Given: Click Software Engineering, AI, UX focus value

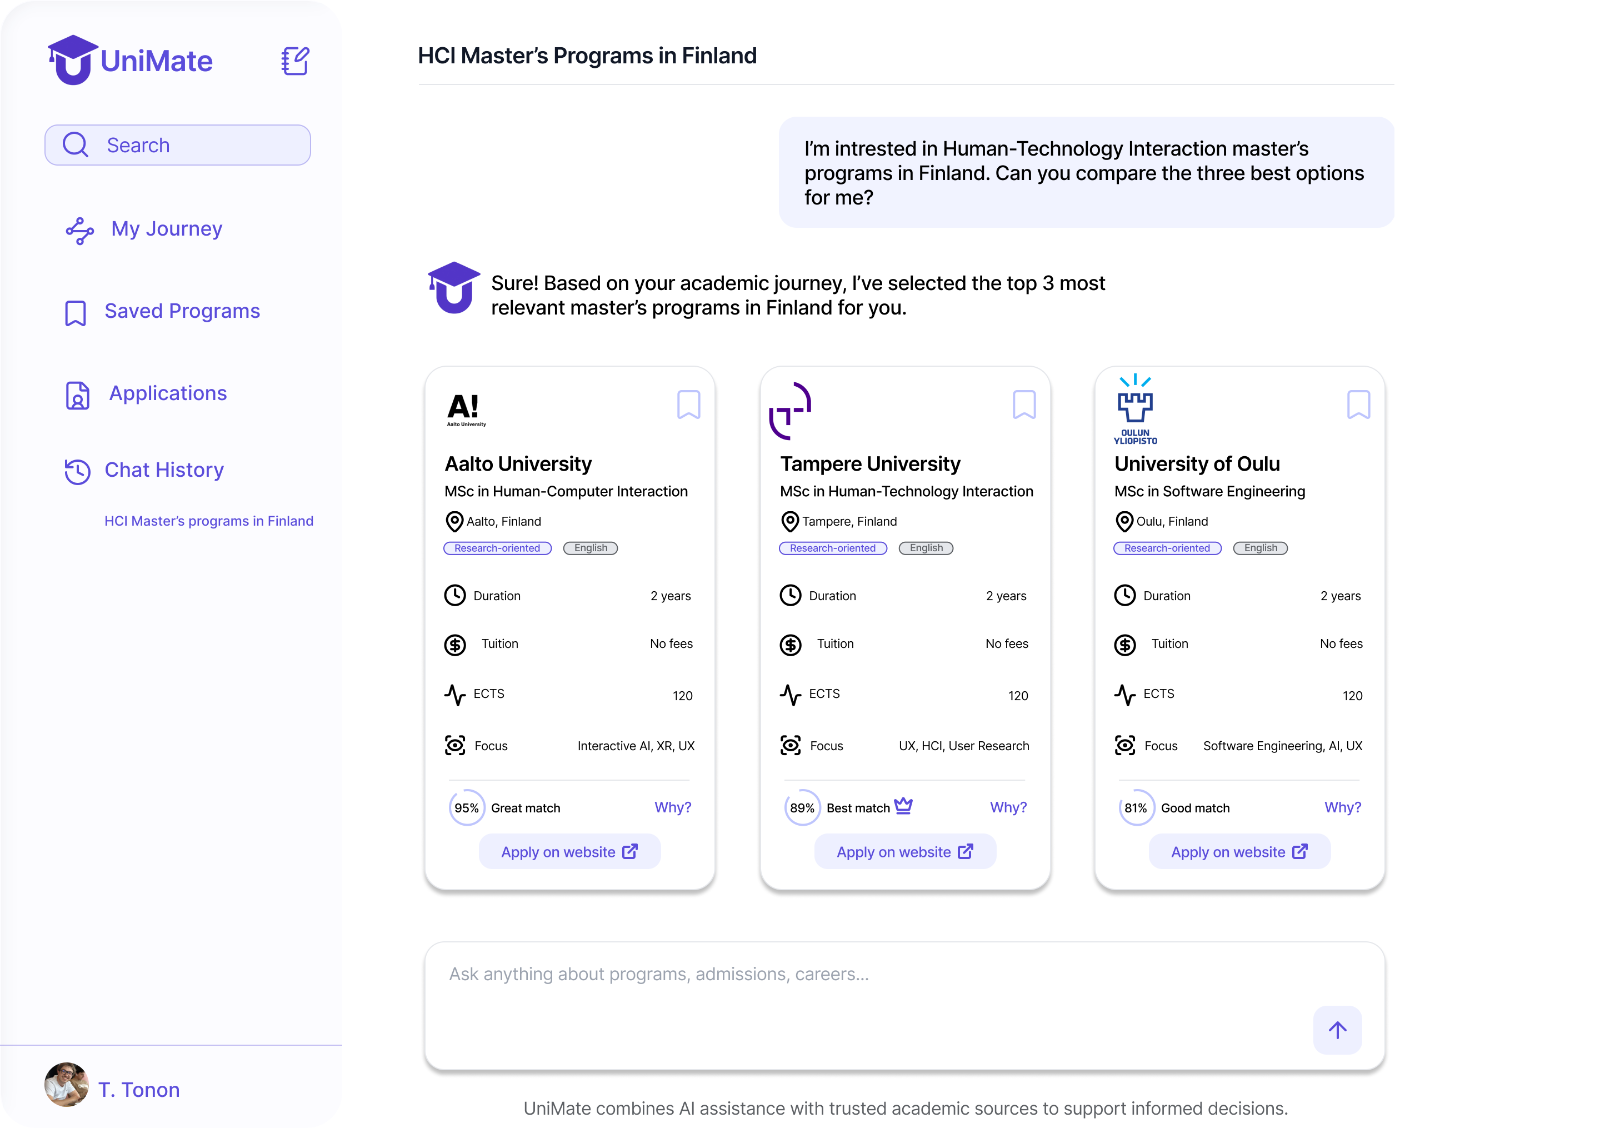Looking at the screenshot, I should (x=1283, y=746).
